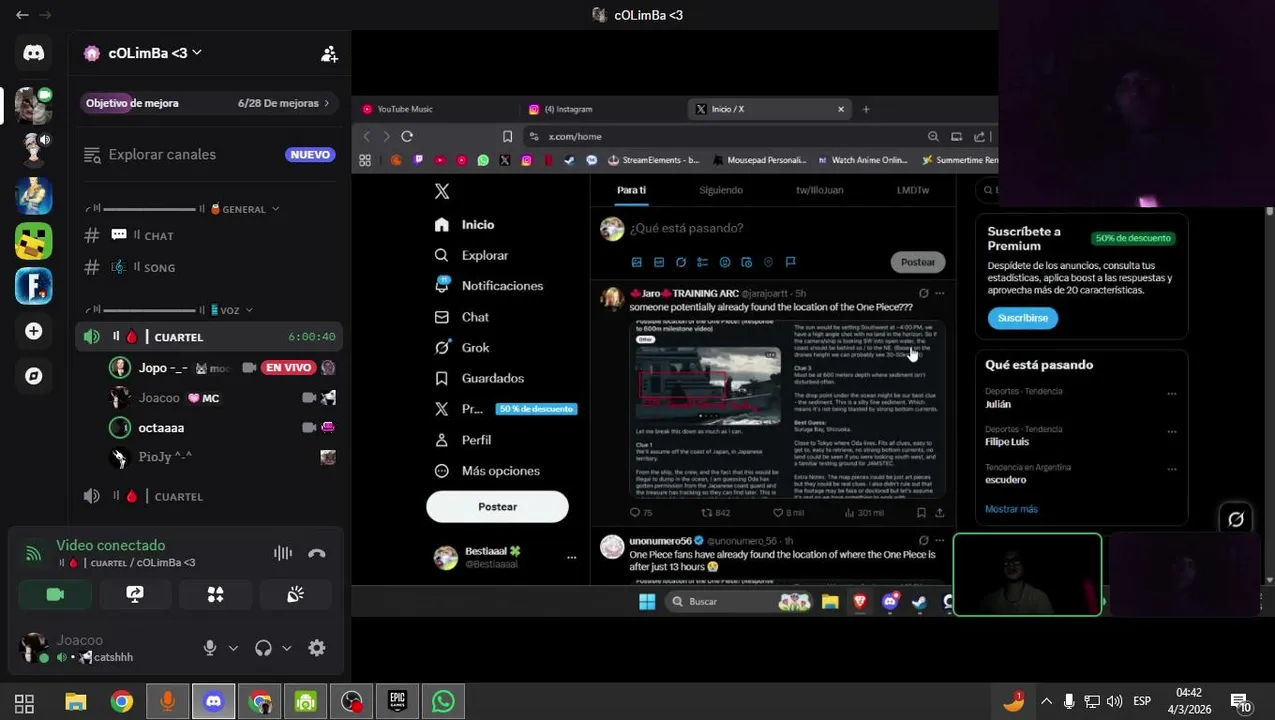Collapse the VOZ channel category
The height and width of the screenshot is (720, 1275).
click(x=170, y=310)
